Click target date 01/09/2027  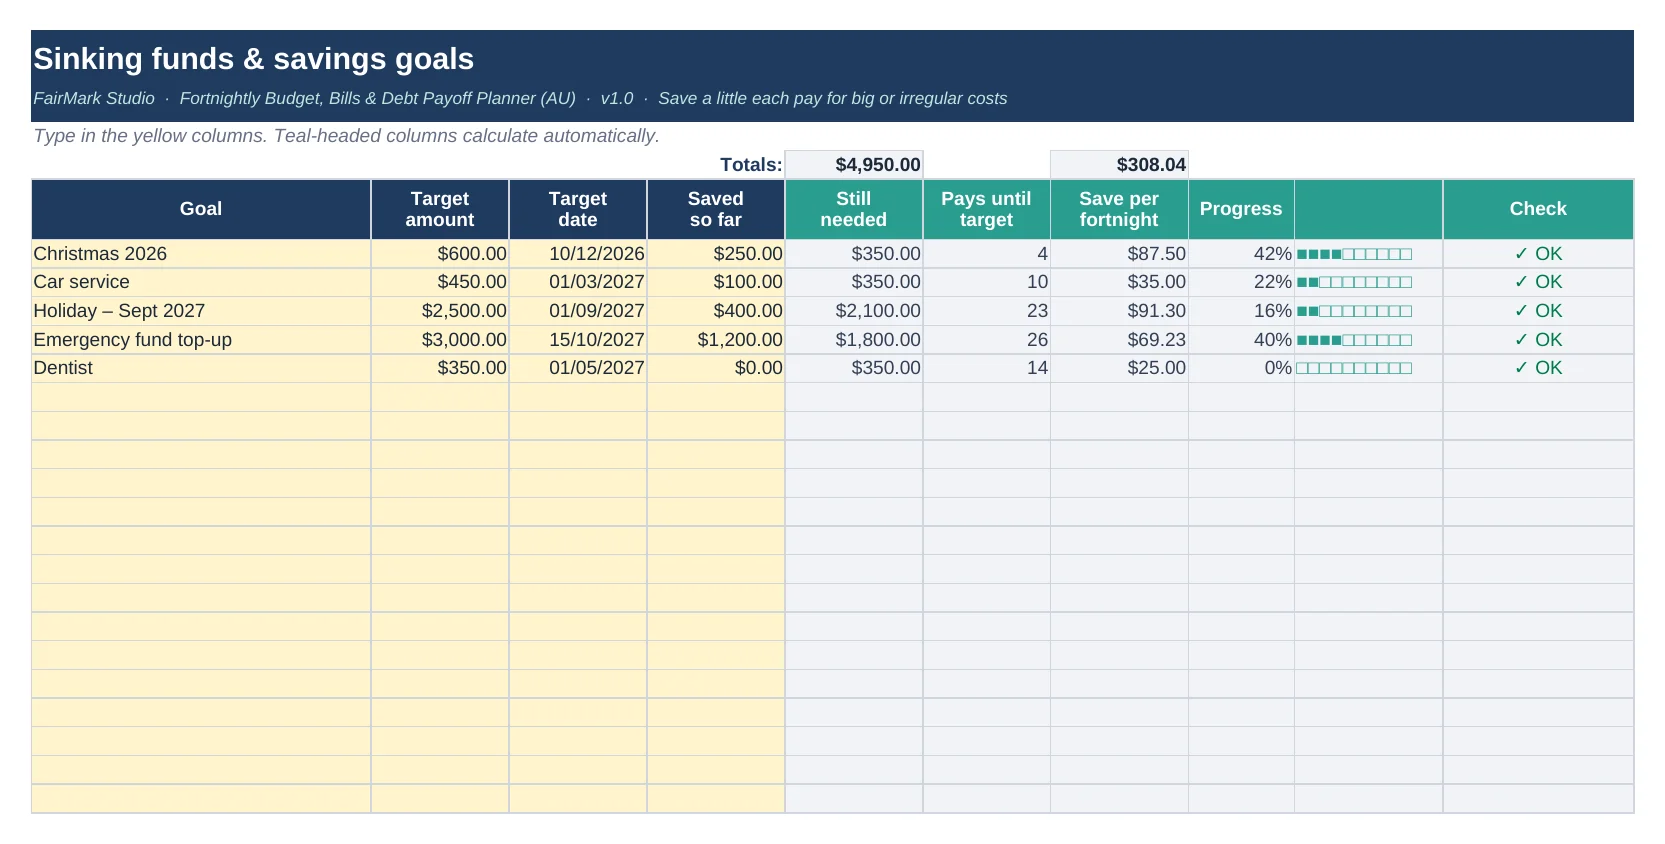[x=578, y=311]
